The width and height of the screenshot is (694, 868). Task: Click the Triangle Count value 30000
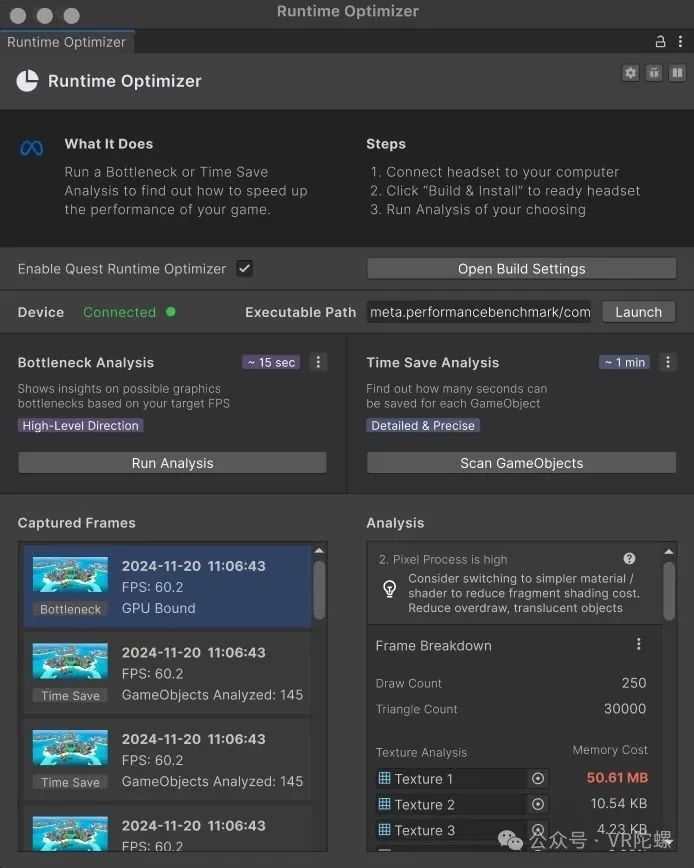coord(625,709)
